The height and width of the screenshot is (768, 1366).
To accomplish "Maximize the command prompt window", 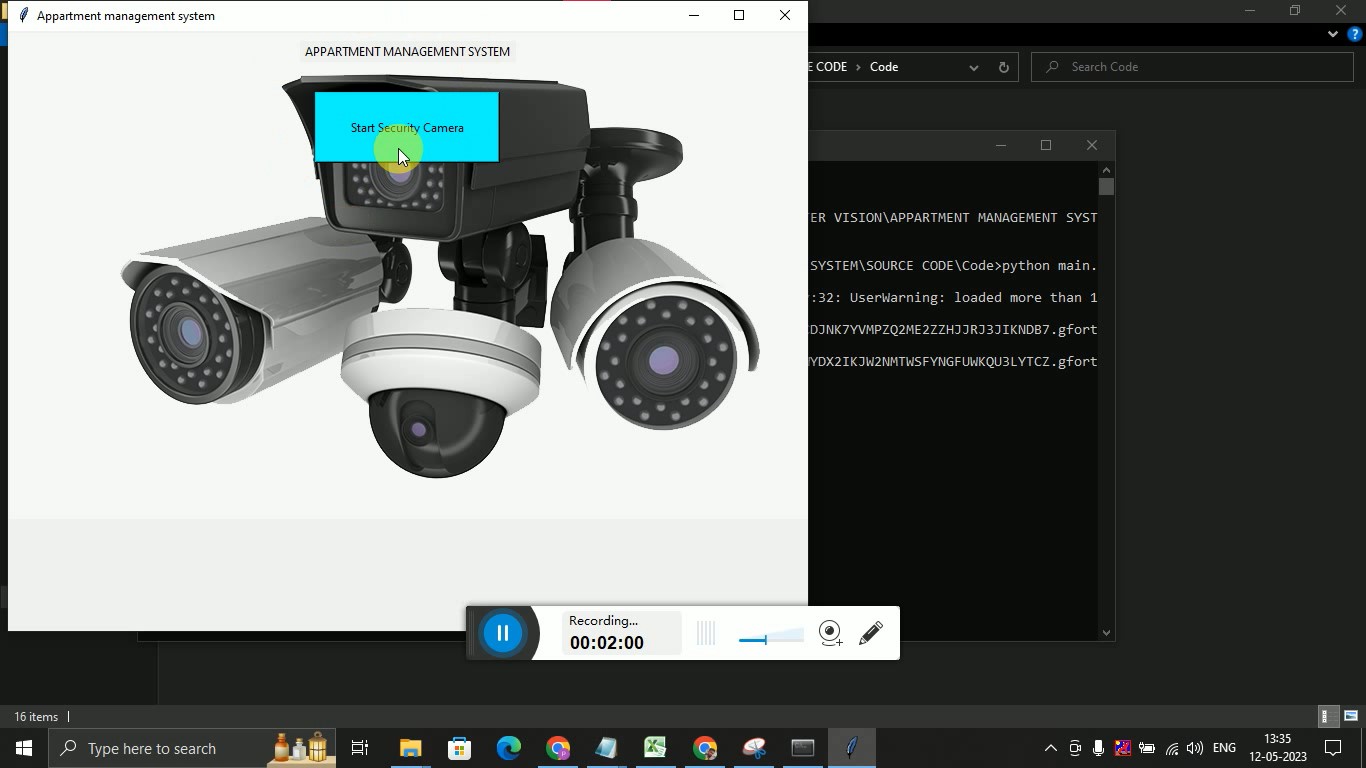I will tap(1046, 145).
